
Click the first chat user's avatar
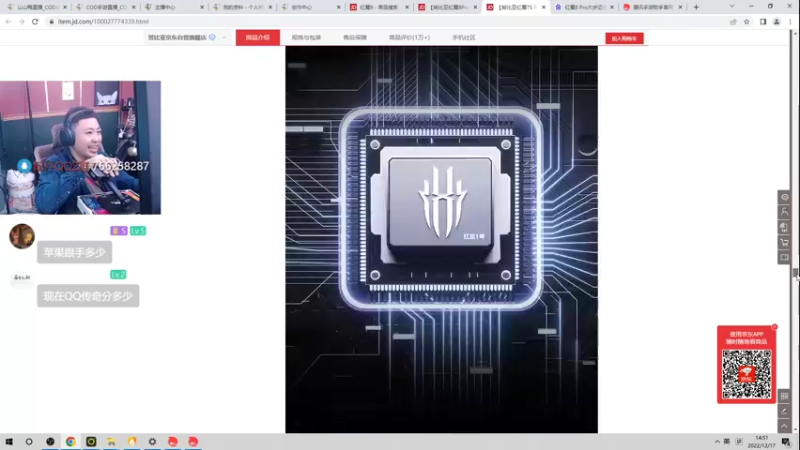point(22,236)
